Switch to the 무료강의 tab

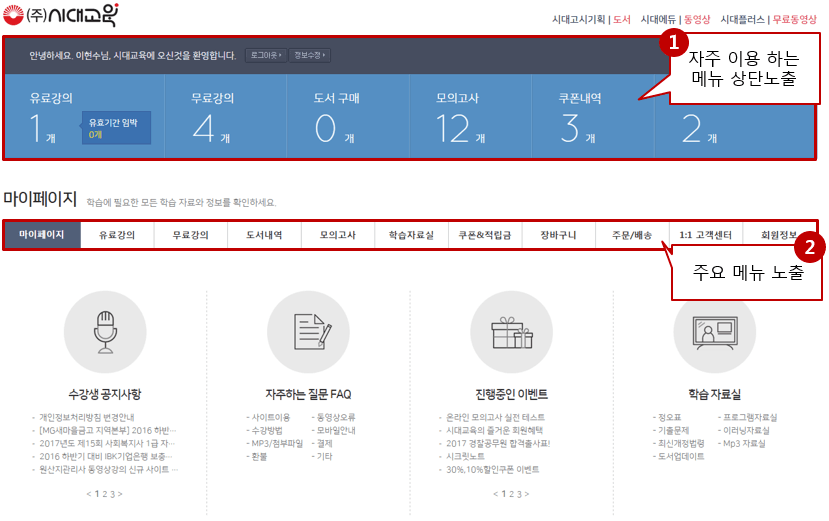pyautogui.click(x=190, y=235)
